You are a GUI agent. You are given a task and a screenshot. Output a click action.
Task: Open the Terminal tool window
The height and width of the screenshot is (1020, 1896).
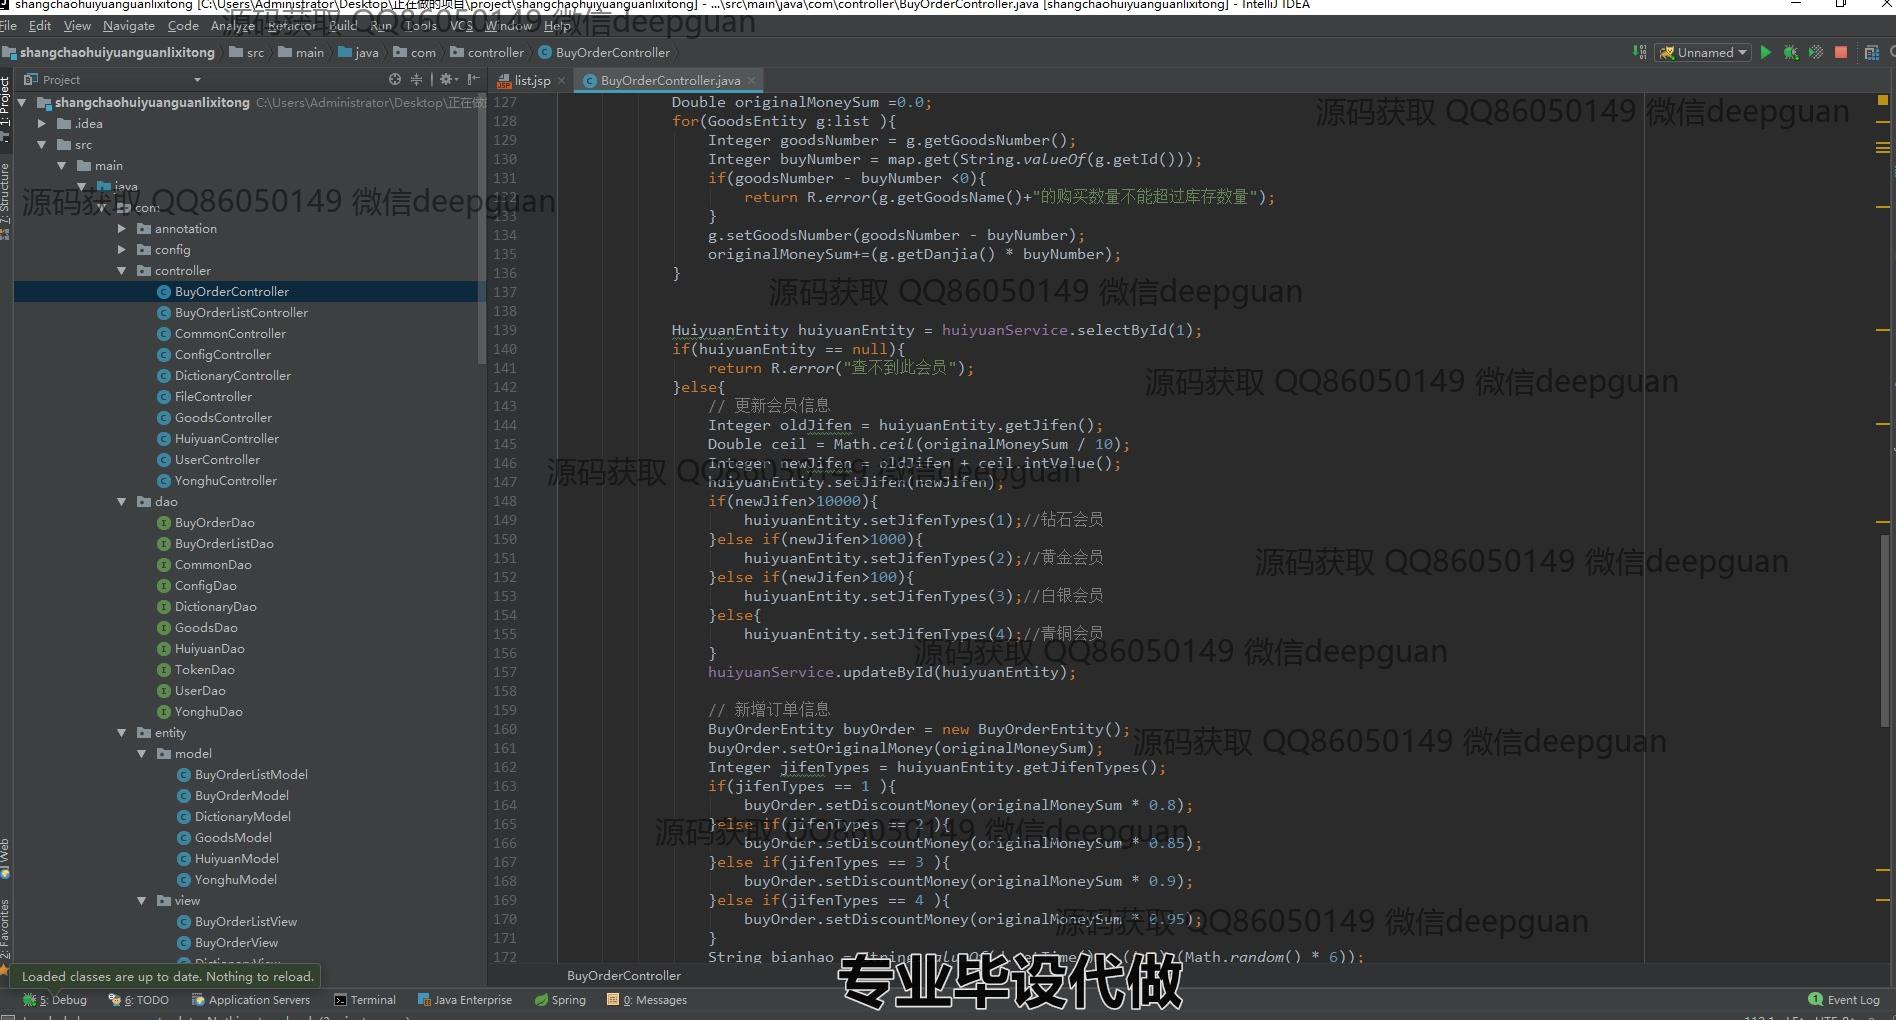(x=365, y=1000)
